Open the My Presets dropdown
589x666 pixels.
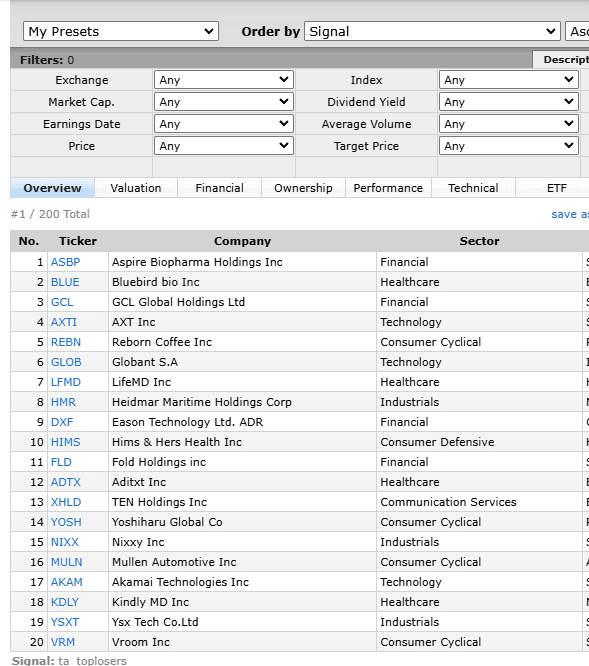pyautogui.click(x=121, y=31)
